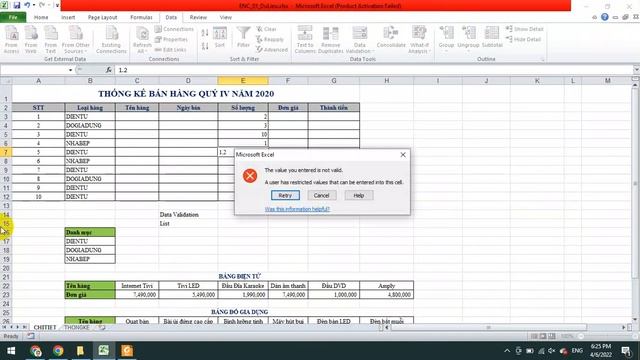
Task: Open the Sort dialog icon
Action: (220, 38)
